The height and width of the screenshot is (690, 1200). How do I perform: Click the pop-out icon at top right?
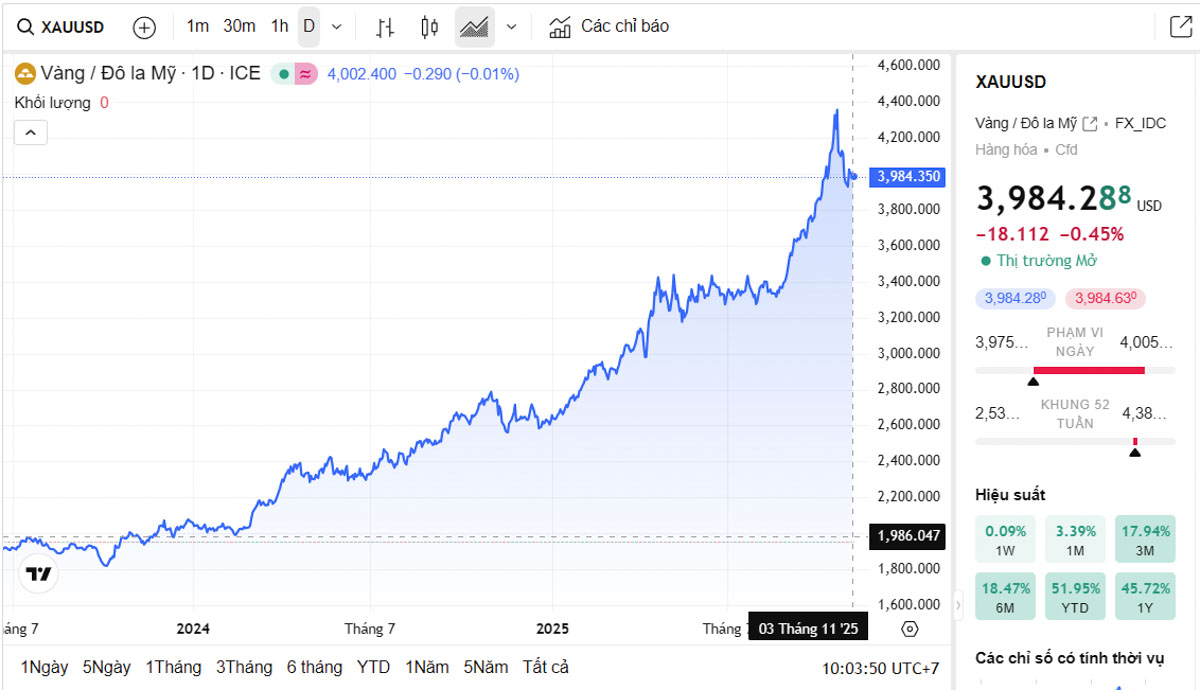[1180, 27]
